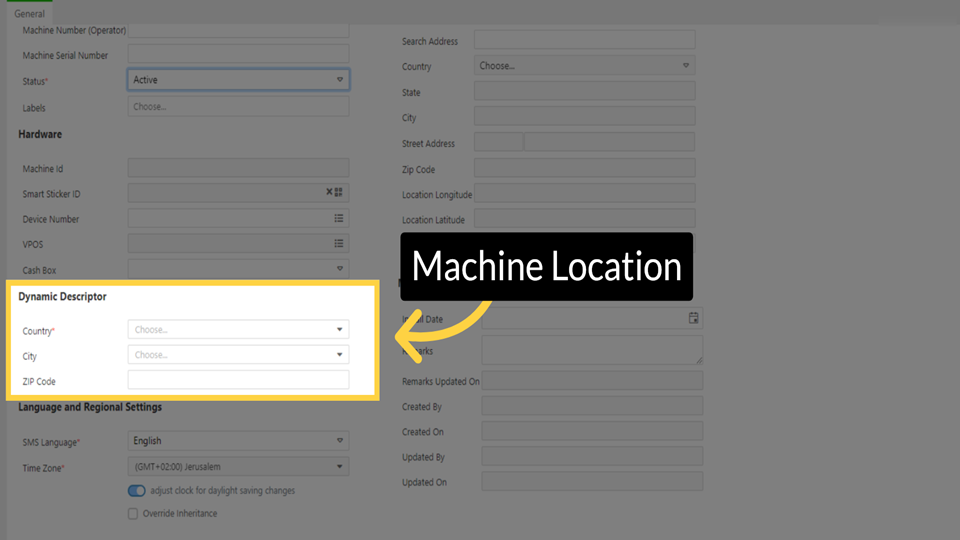Open the SMS Language dropdown

[238, 441]
